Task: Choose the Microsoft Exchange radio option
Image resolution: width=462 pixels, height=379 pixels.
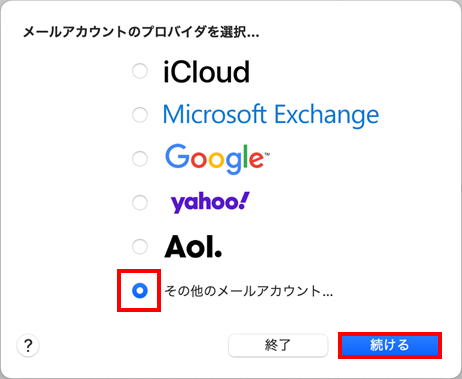Action: [x=140, y=115]
